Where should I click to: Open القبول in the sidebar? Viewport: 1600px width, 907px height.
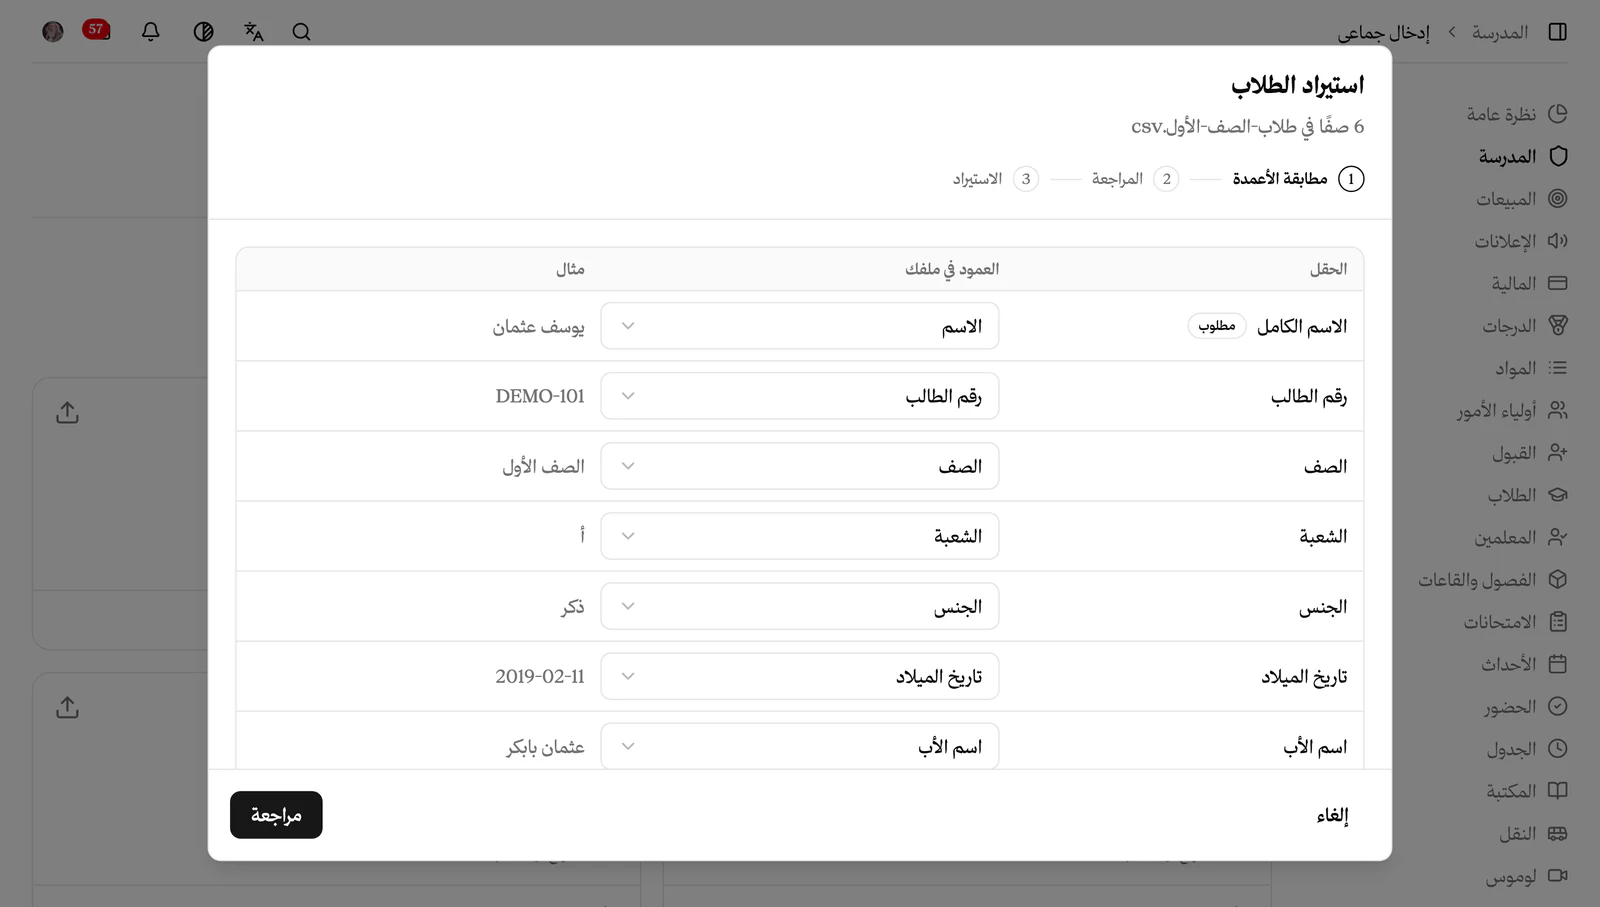(1530, 453)
